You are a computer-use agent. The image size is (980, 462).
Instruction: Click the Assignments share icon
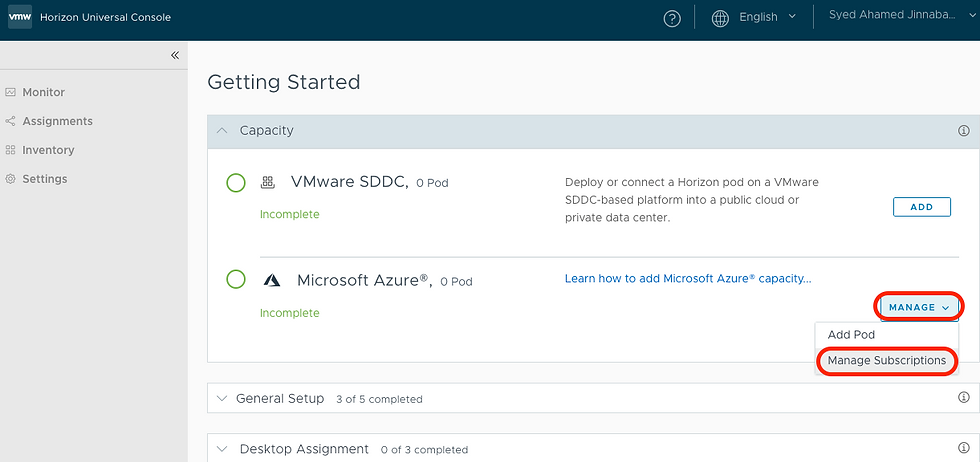[x=10, y=121]
